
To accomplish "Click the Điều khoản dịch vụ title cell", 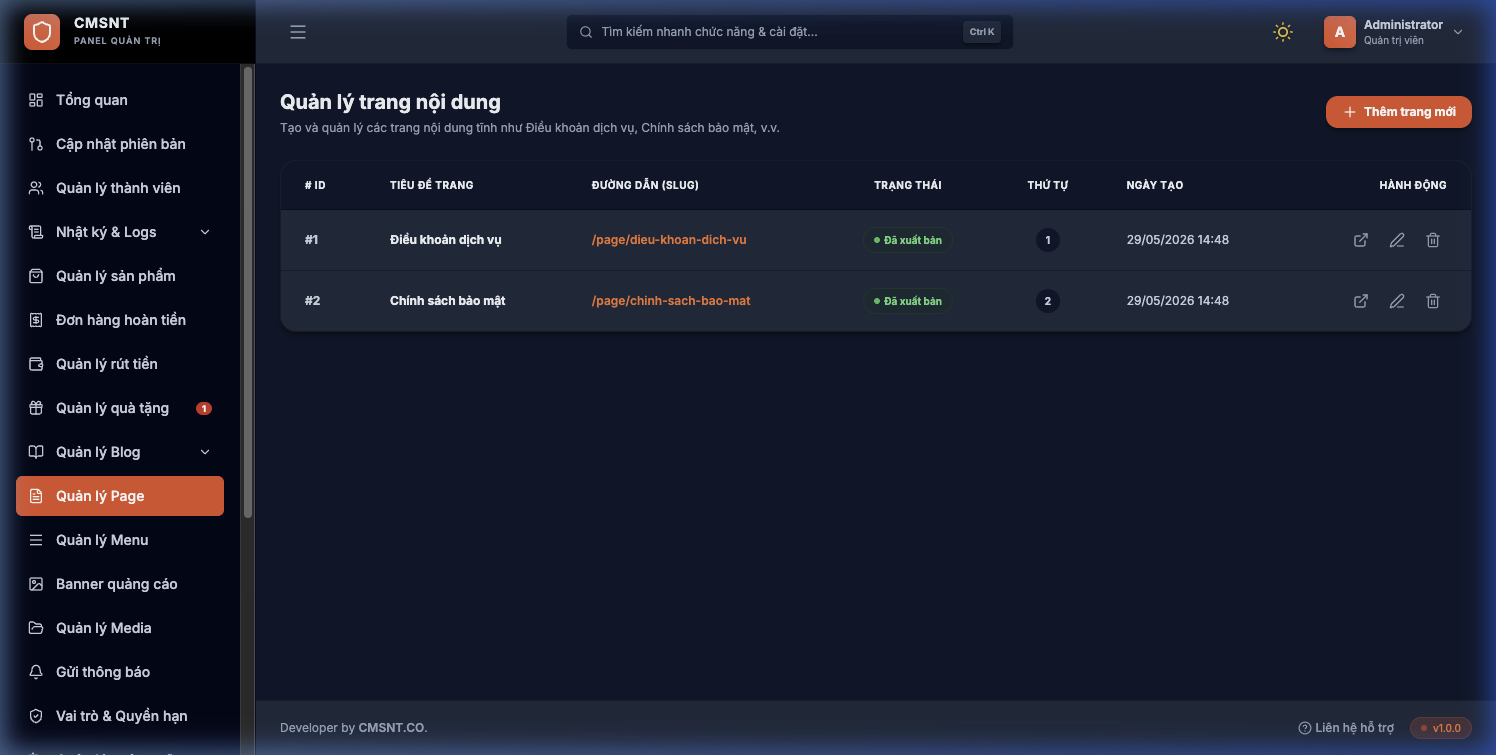I will (446, 240).
